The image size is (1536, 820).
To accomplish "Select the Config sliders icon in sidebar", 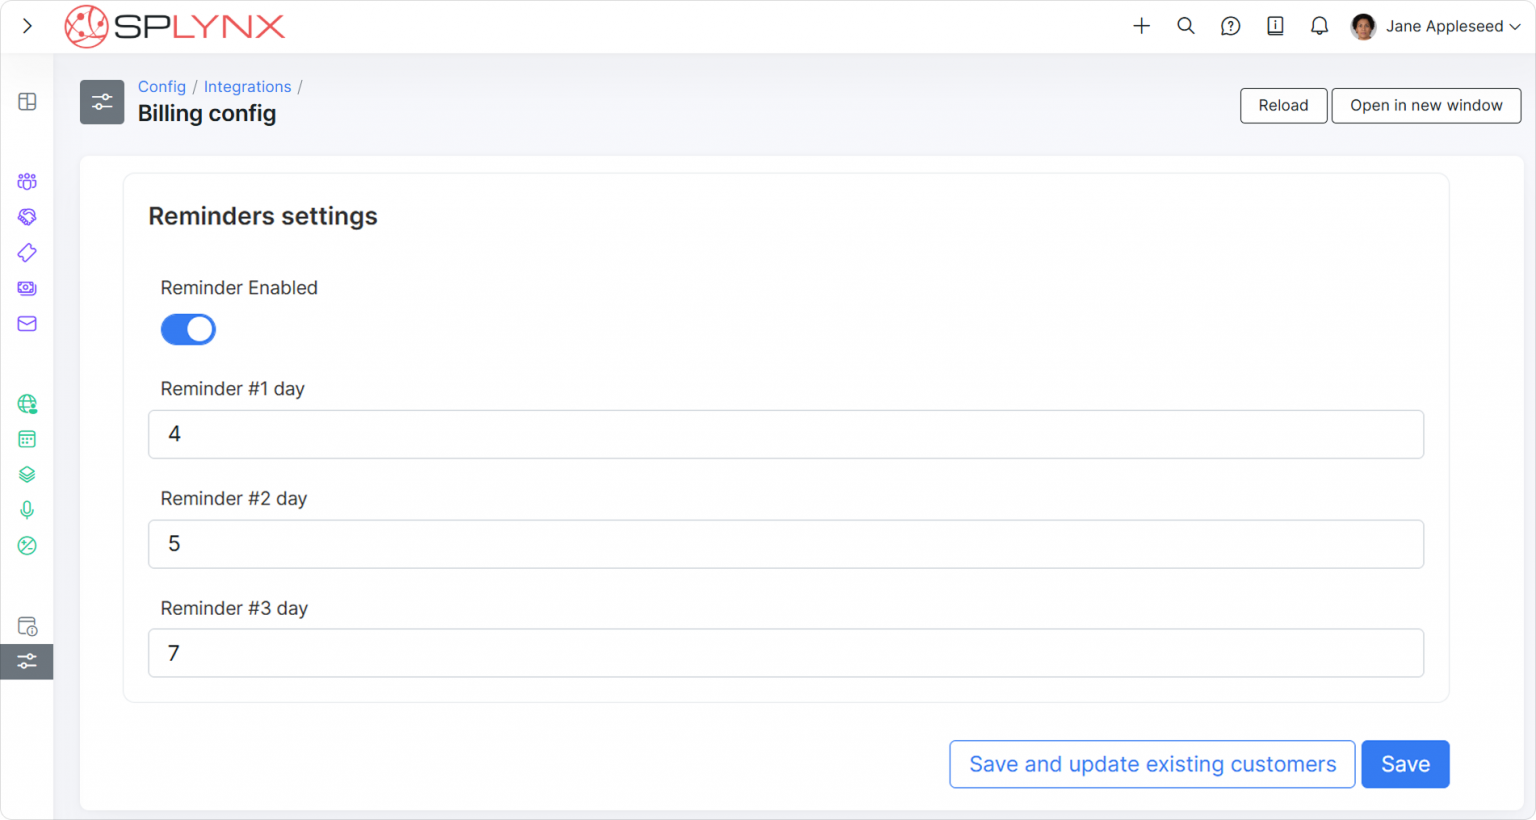I will tap(26, 661).
